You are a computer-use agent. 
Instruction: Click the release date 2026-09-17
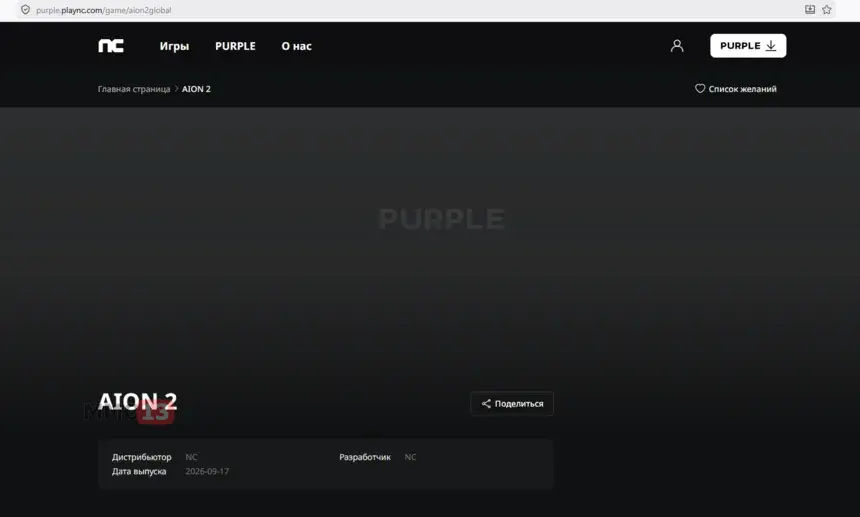207,471
